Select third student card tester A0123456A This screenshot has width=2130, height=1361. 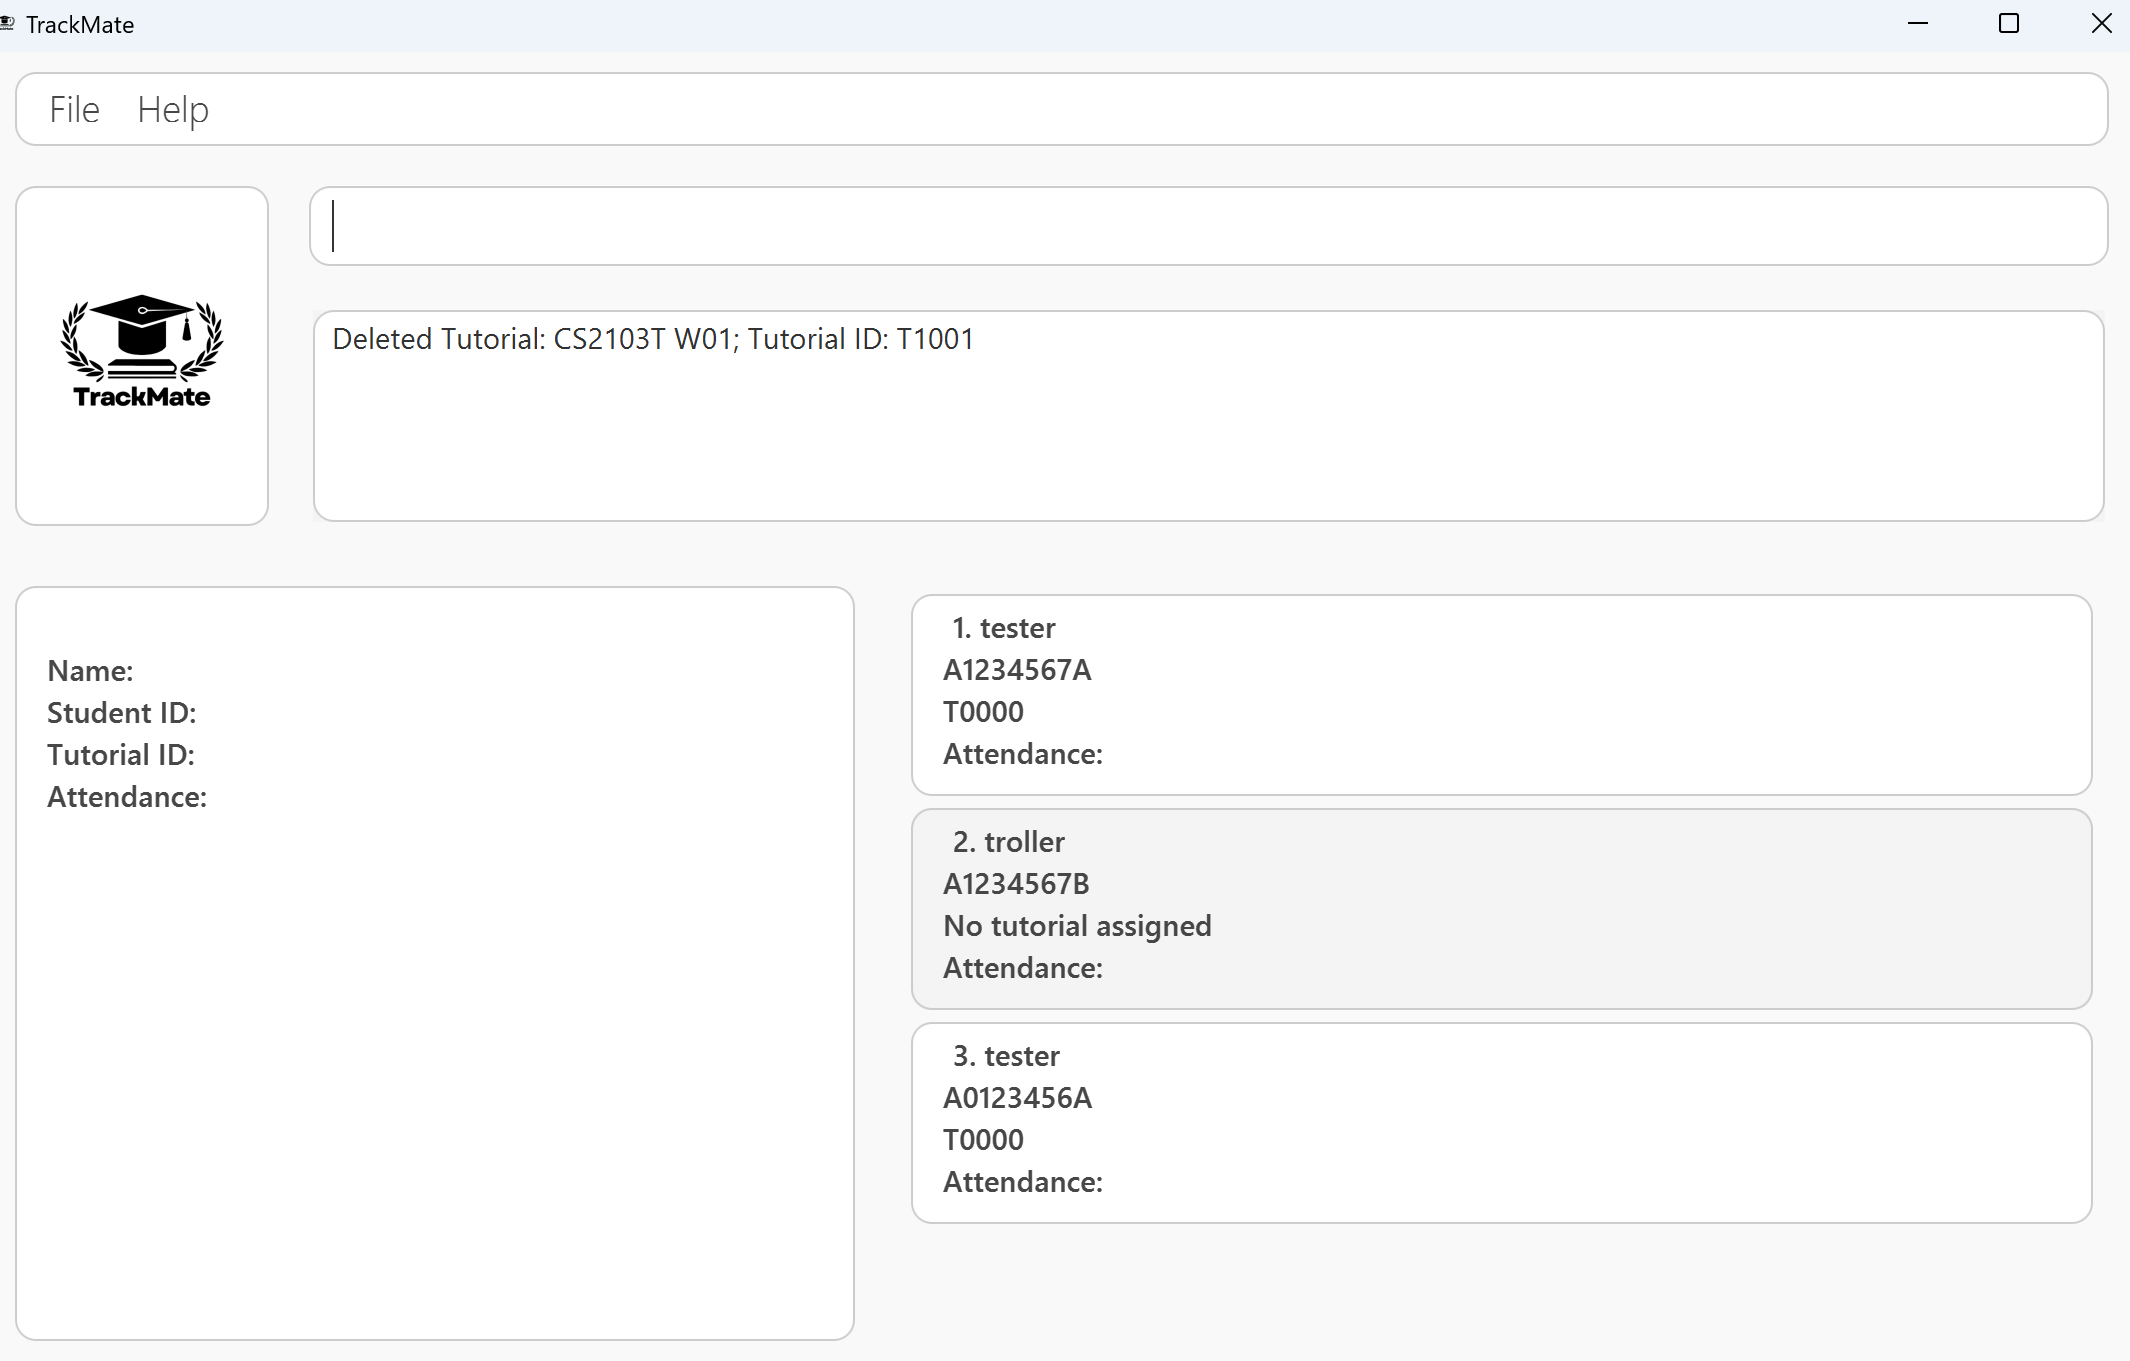point(1501,1122)
